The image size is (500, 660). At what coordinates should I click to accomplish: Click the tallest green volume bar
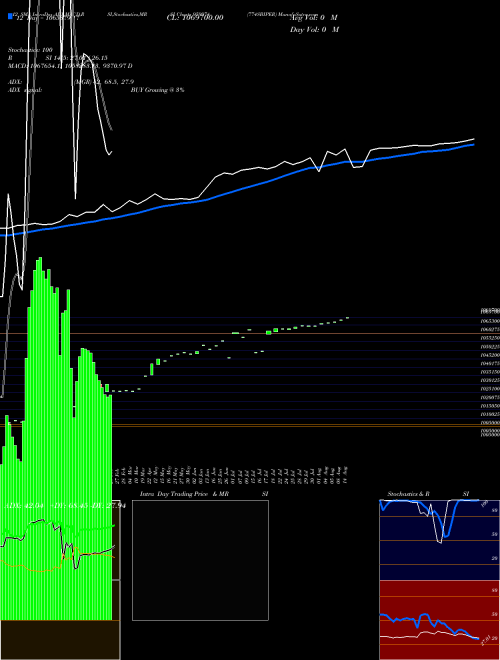click(40, 439)
